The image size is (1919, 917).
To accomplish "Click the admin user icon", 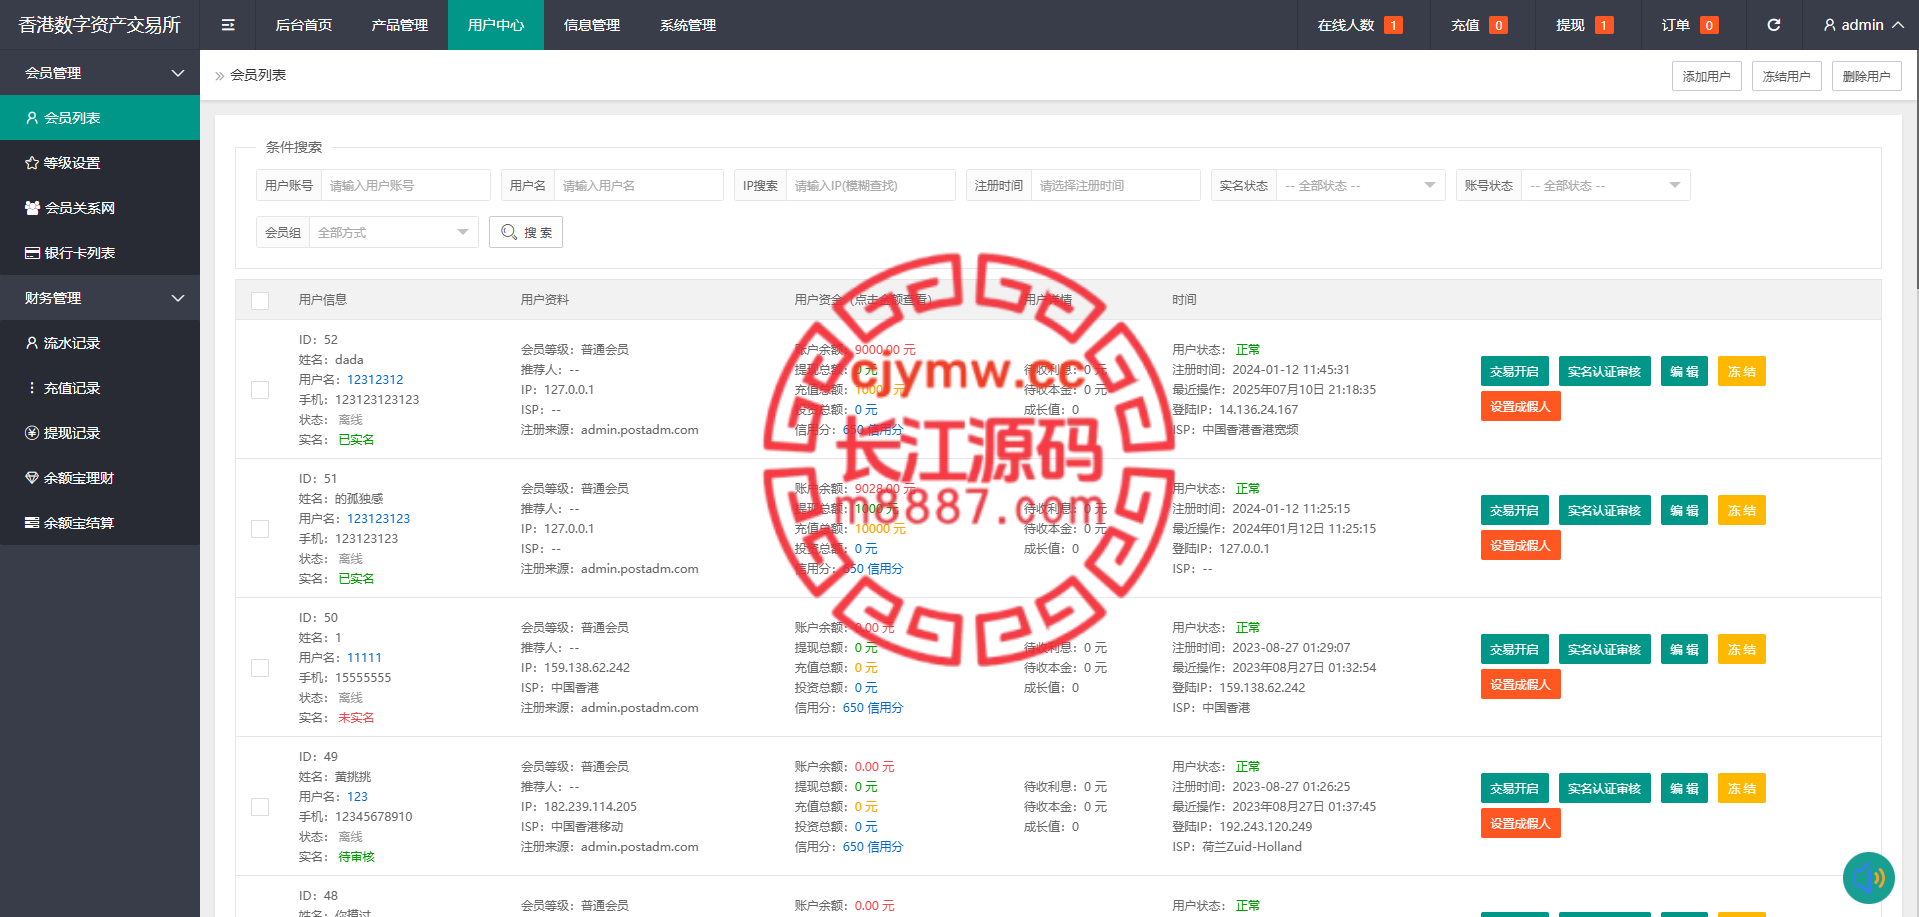I will [x=1829, y=25].
